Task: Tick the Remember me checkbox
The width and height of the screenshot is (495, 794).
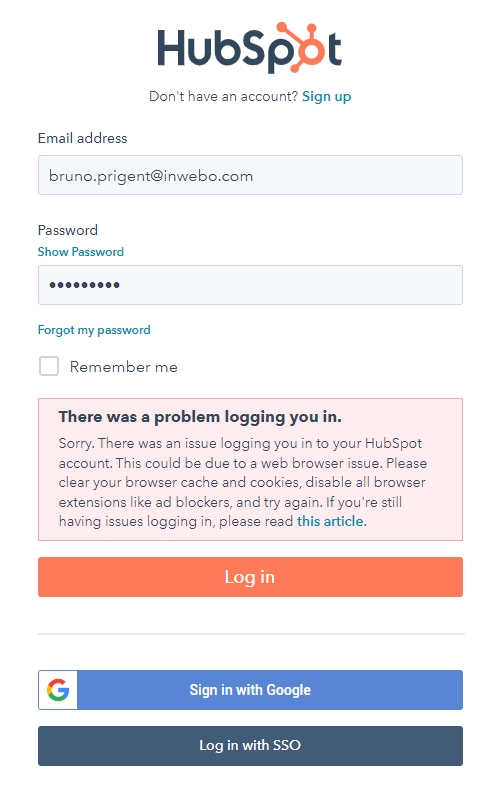Action: click(49, 366)
